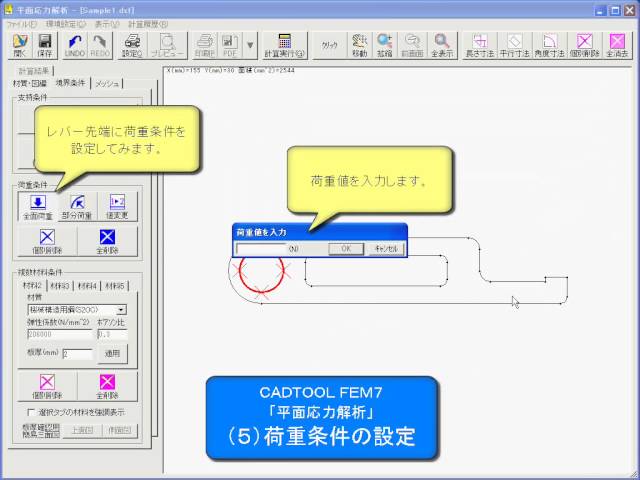Click the 前画面 previous view icon
Image resolution: width=640 pixels, height=480 pixels.
pos(412,46)
